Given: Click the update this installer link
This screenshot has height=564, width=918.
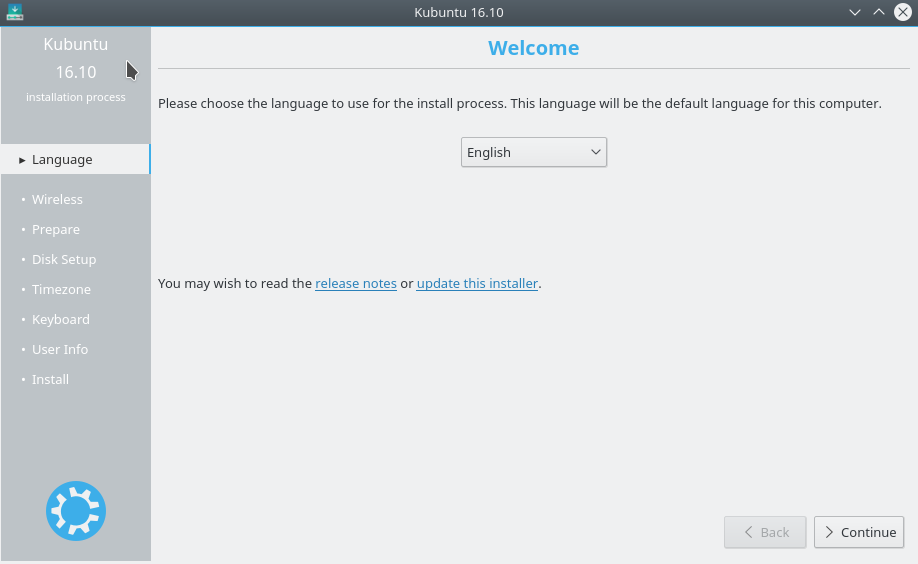Looking at the screenshot, I should [x=477, y=283].
